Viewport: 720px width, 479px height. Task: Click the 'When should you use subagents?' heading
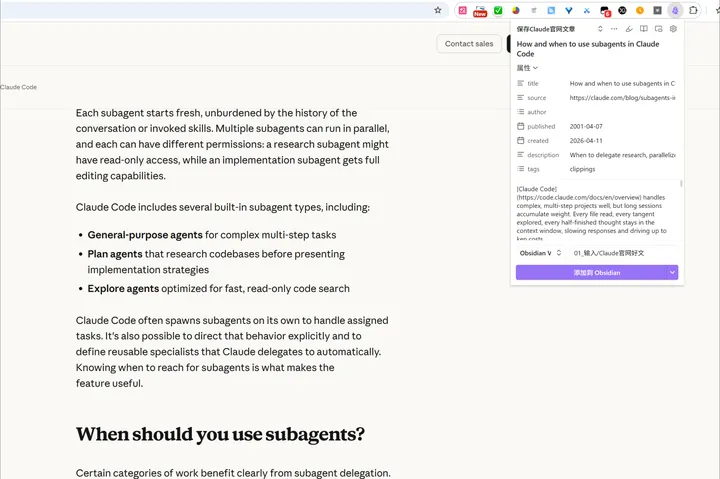tap(220, 434)
